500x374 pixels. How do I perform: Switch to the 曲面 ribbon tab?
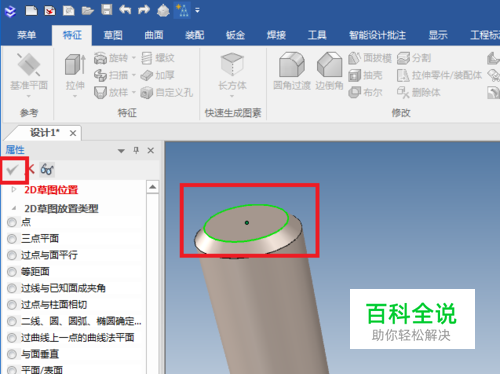click(x=154, y=35)
